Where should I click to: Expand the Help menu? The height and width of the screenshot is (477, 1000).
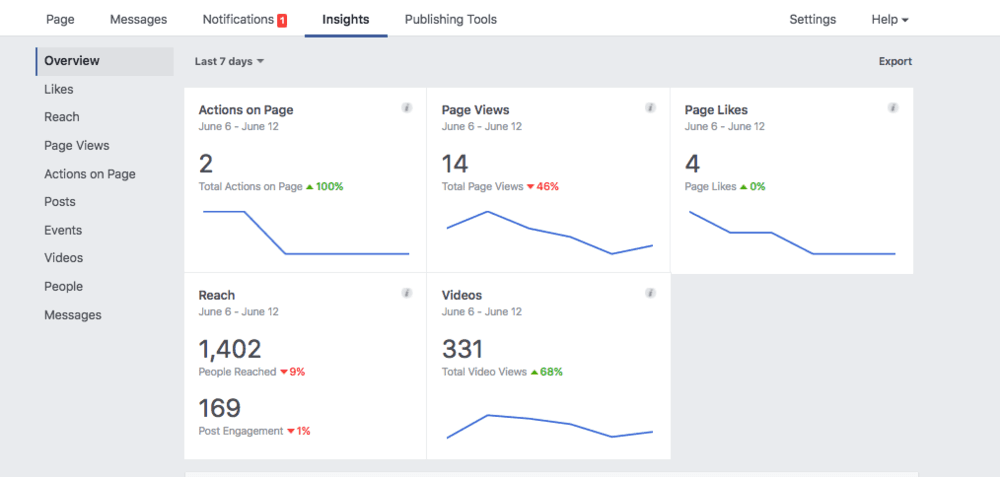click(x=889, y=19)
